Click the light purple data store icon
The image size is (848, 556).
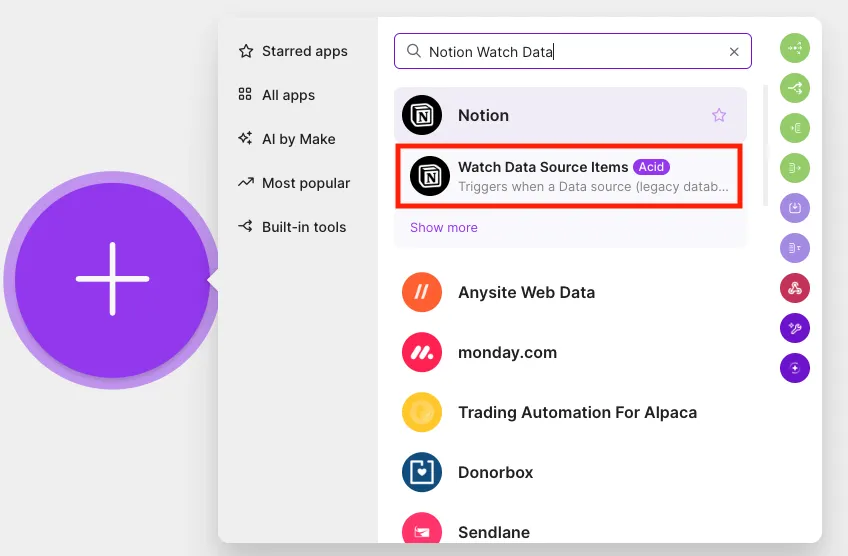[x=795, y=208]
